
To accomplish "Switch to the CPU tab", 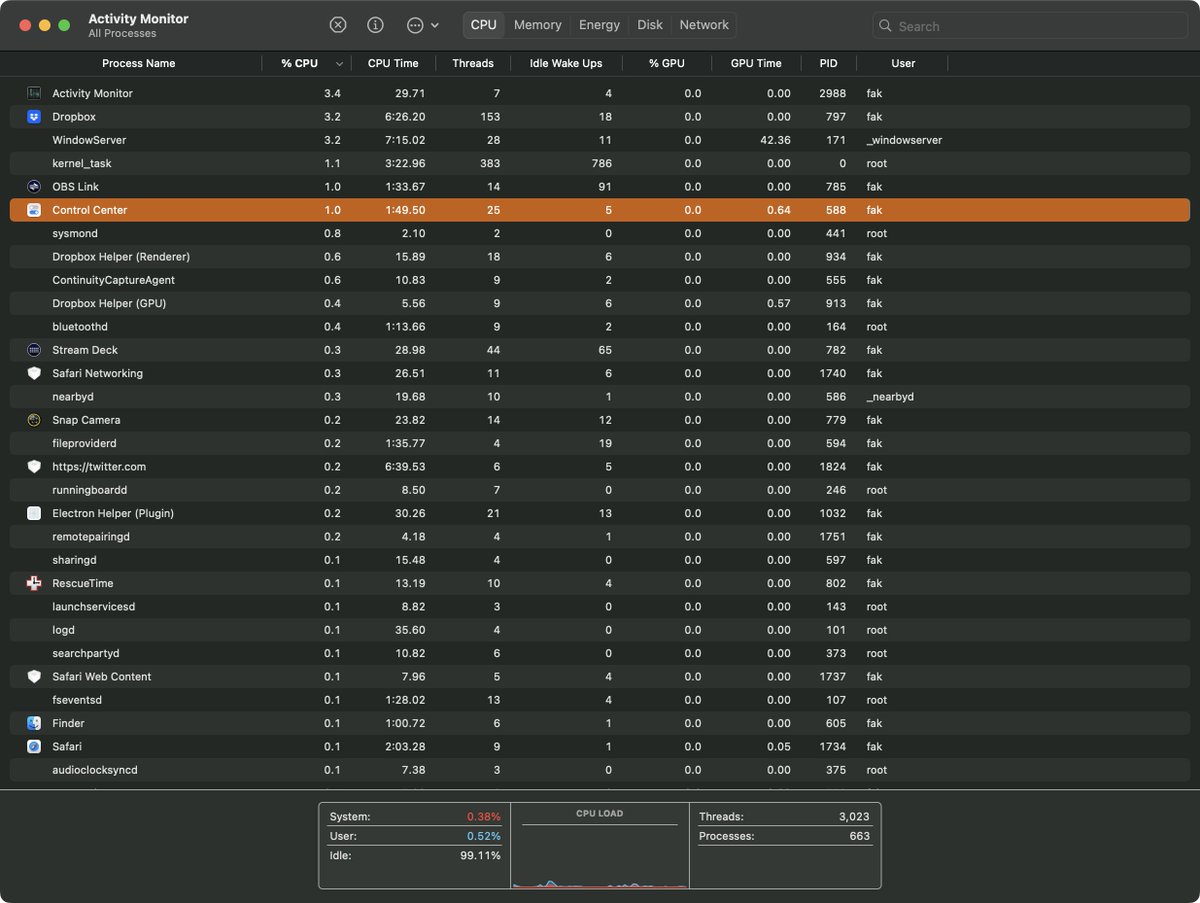I will 484,25.
